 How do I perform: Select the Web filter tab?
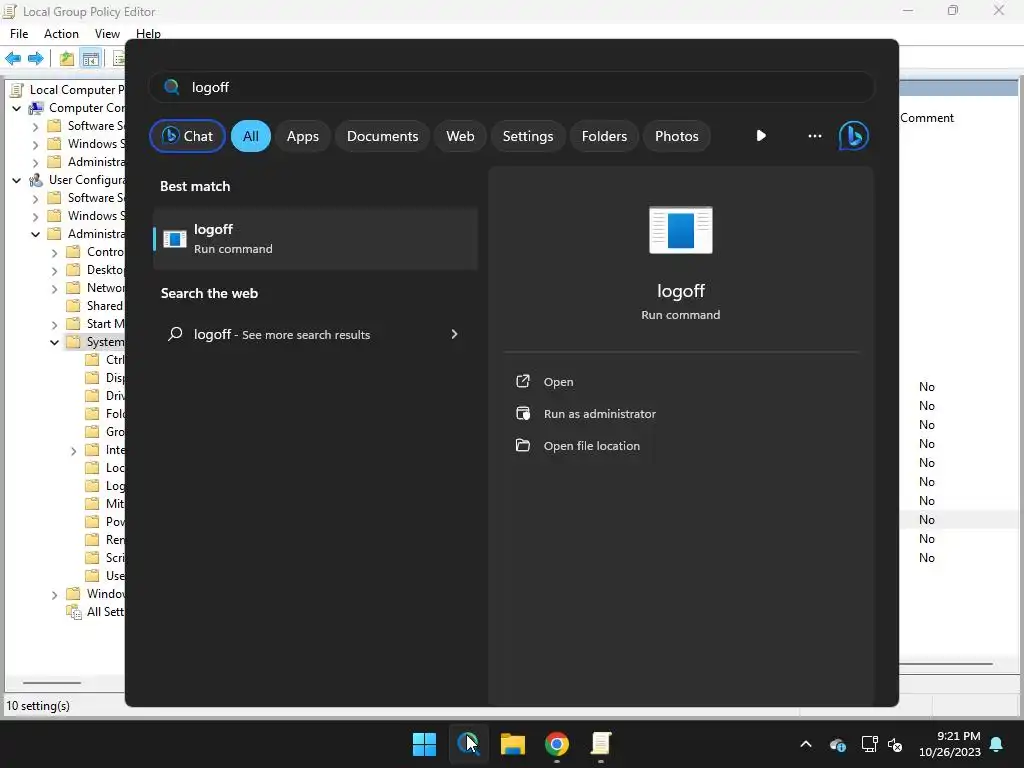point(460,136)
